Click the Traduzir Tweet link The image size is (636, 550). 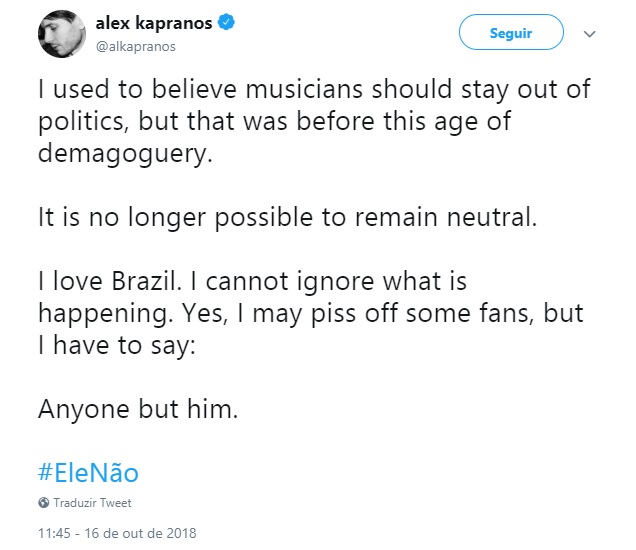coord(92,503)
